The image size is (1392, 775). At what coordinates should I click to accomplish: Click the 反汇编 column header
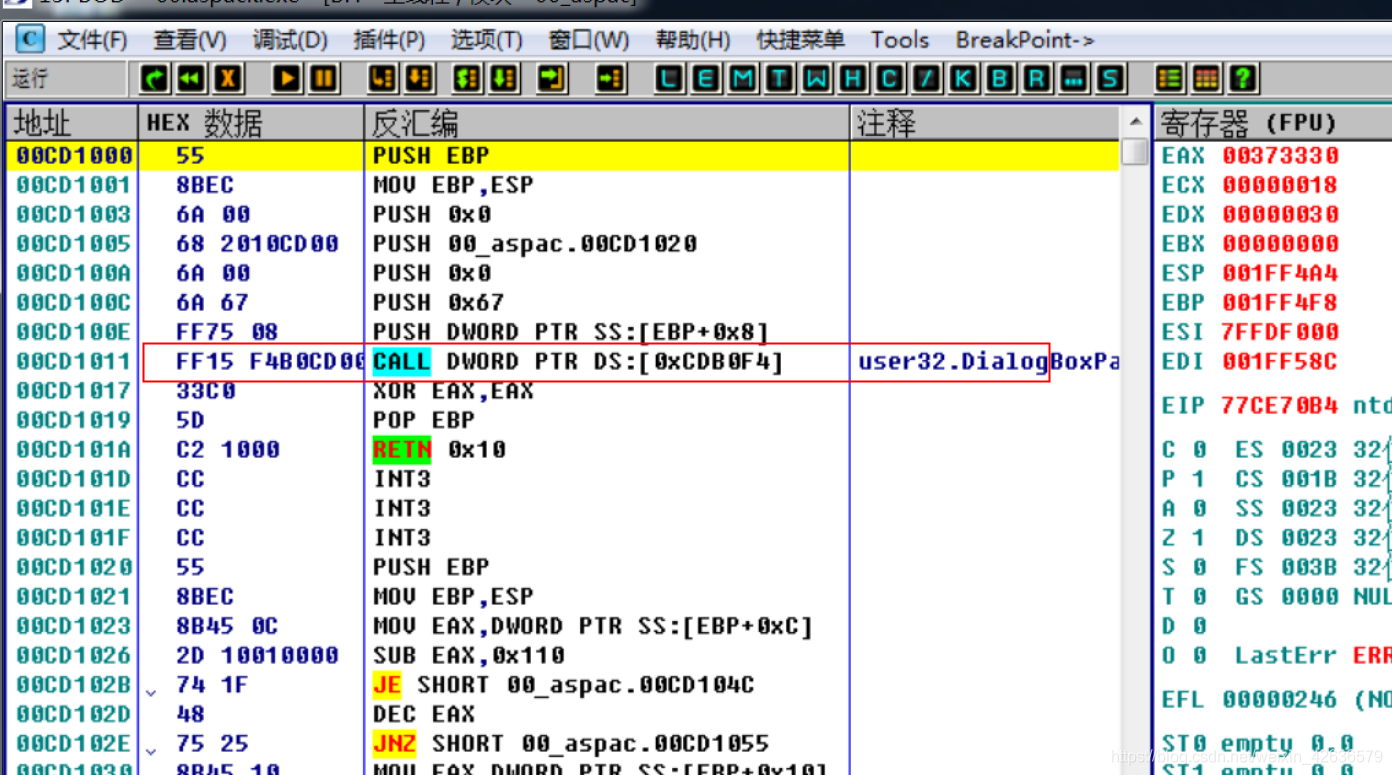608,124
